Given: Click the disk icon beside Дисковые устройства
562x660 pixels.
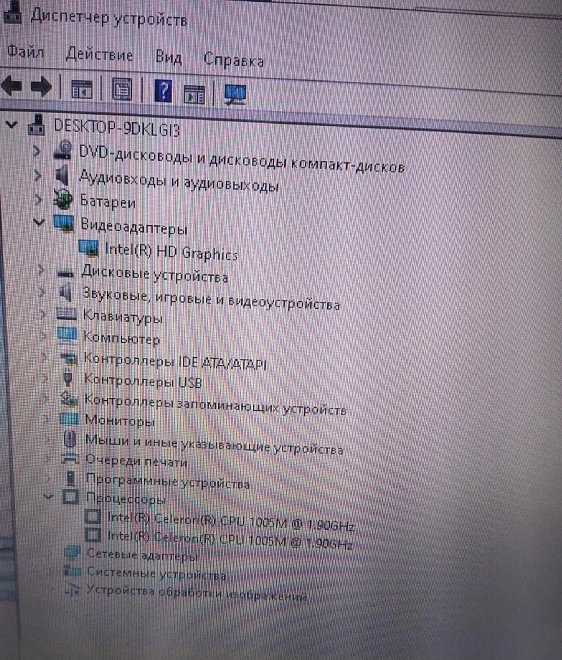Looking at the screenshot, I should [65, 274].
